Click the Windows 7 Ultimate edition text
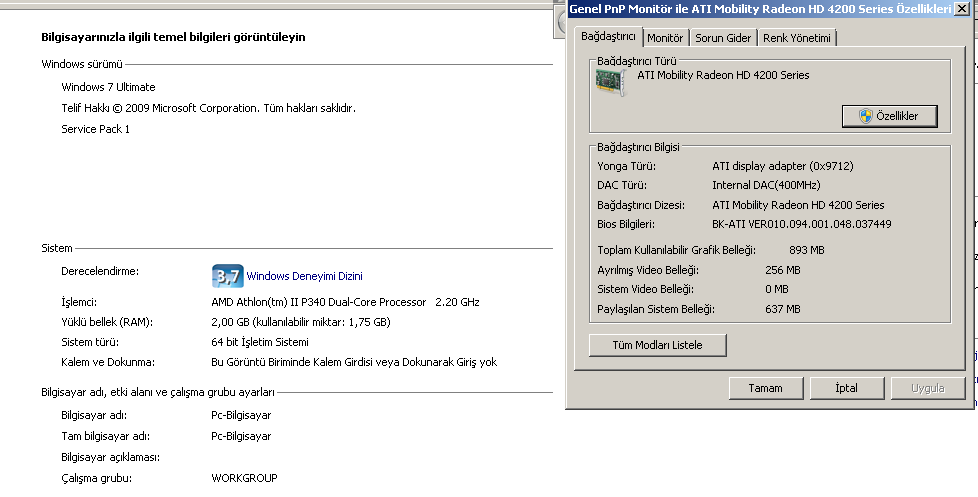Image resolution: width=978 pixels, height=497 pixels. (108, 87)
